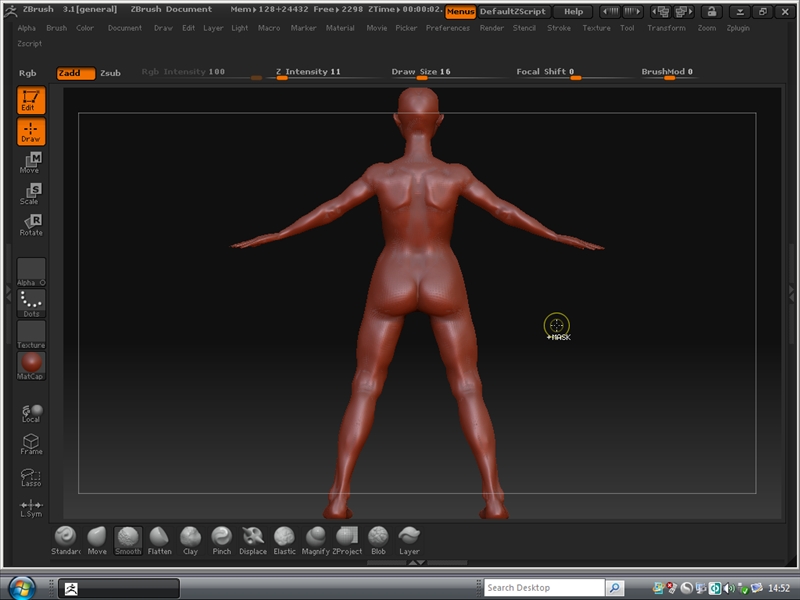Open the Document menu
800x600 pixels.
[x=125, y=28]
